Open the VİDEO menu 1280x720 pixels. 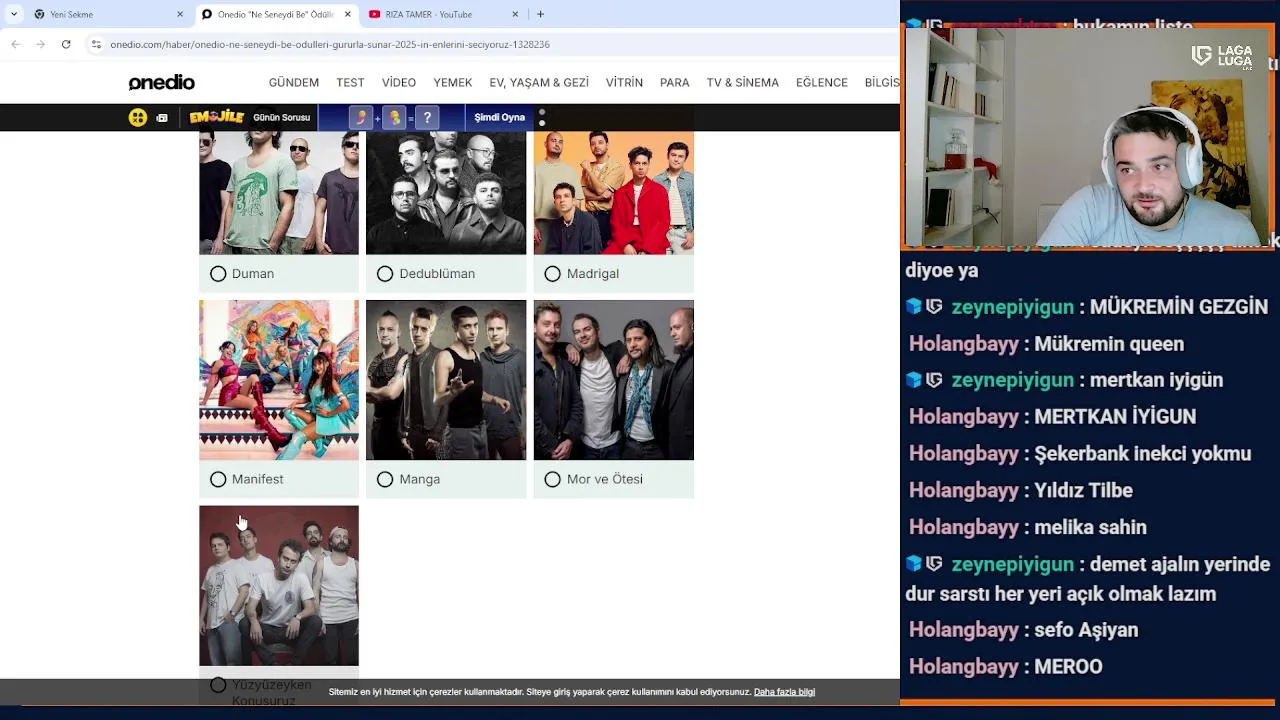[x=399, y=83]
